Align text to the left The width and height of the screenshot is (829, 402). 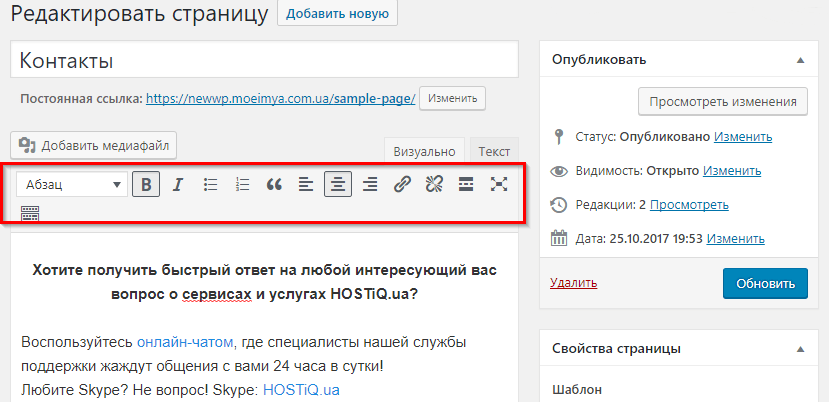coord(306,184)
